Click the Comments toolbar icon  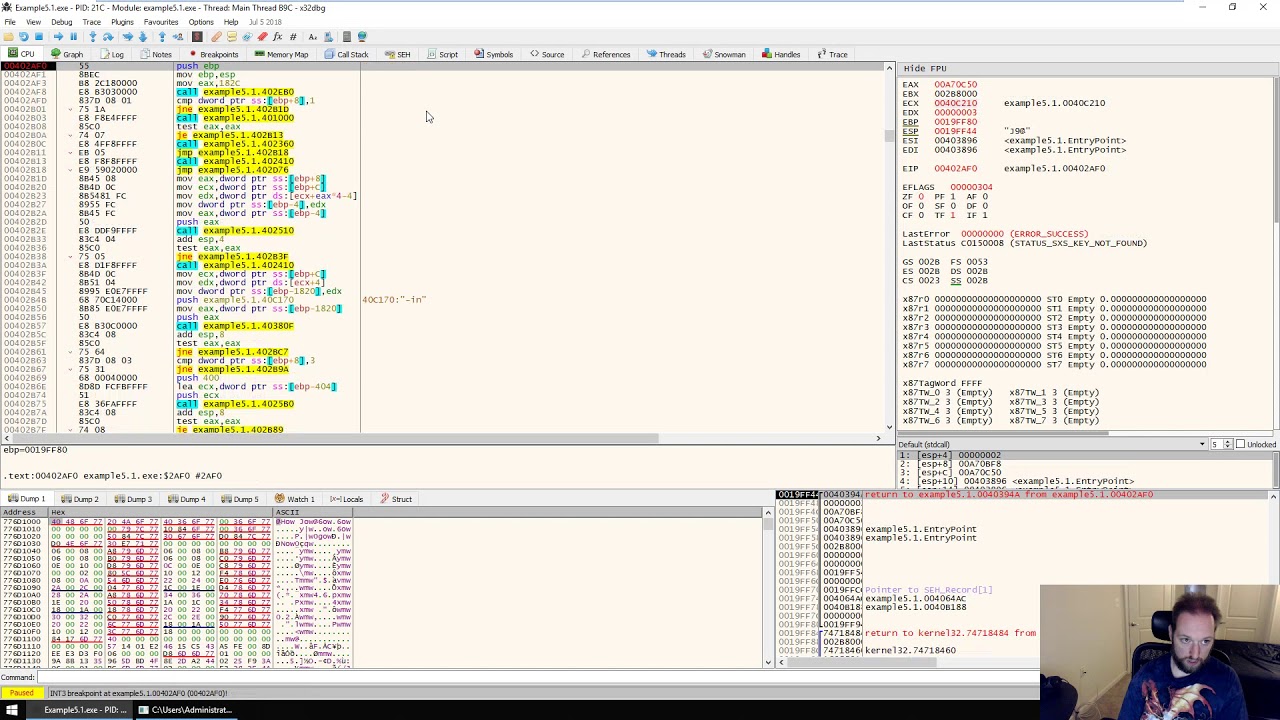pos(231,36)
